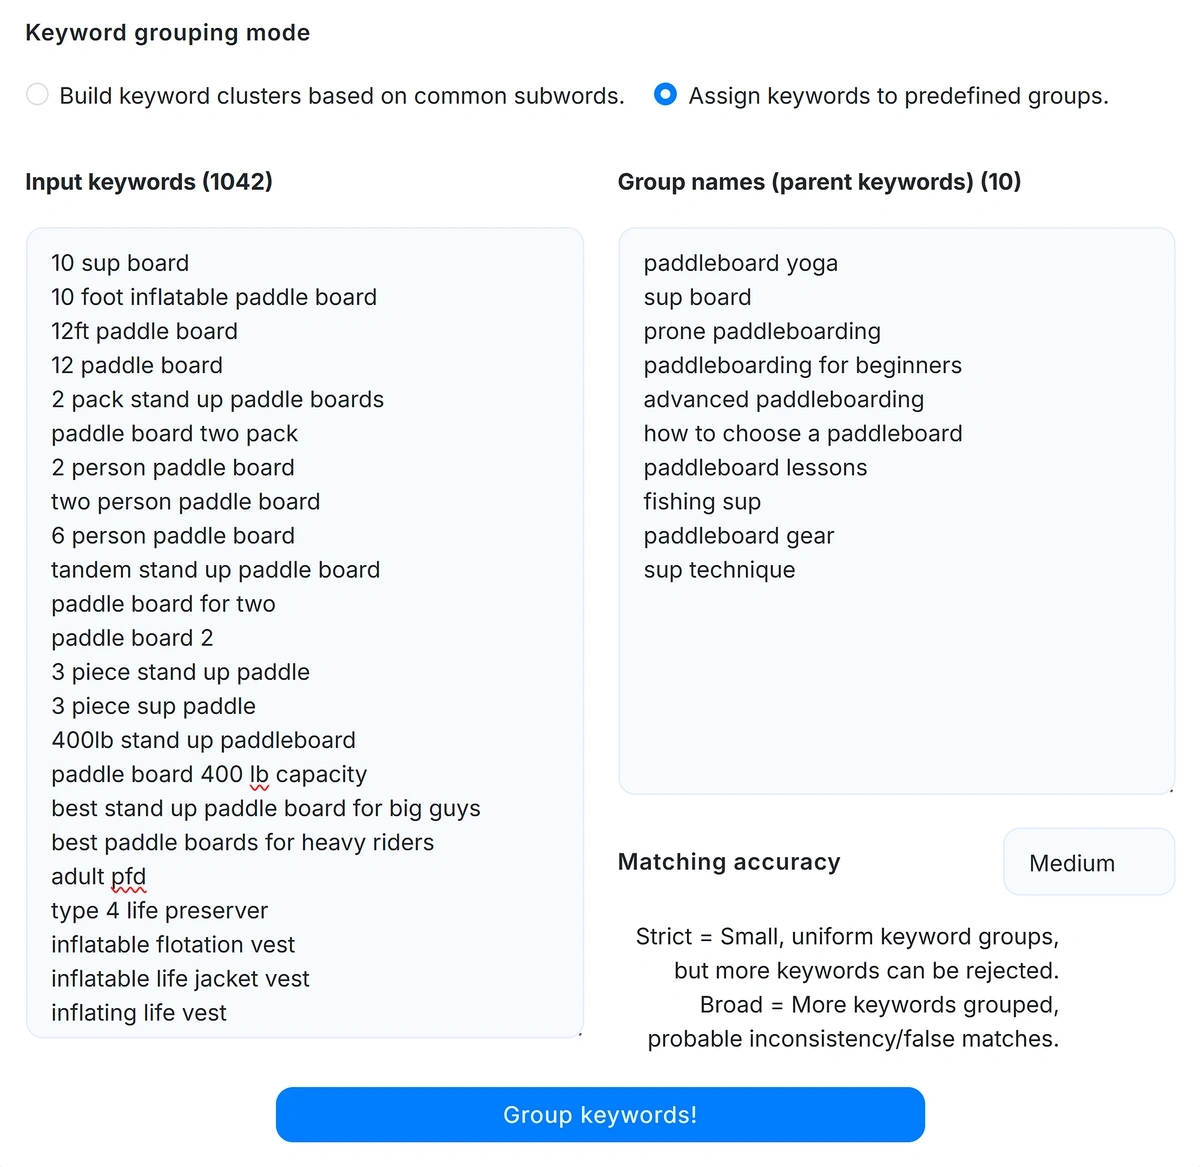
Task: Click the 'inflating life vest' keyword line
Action: click(139, 1013)
